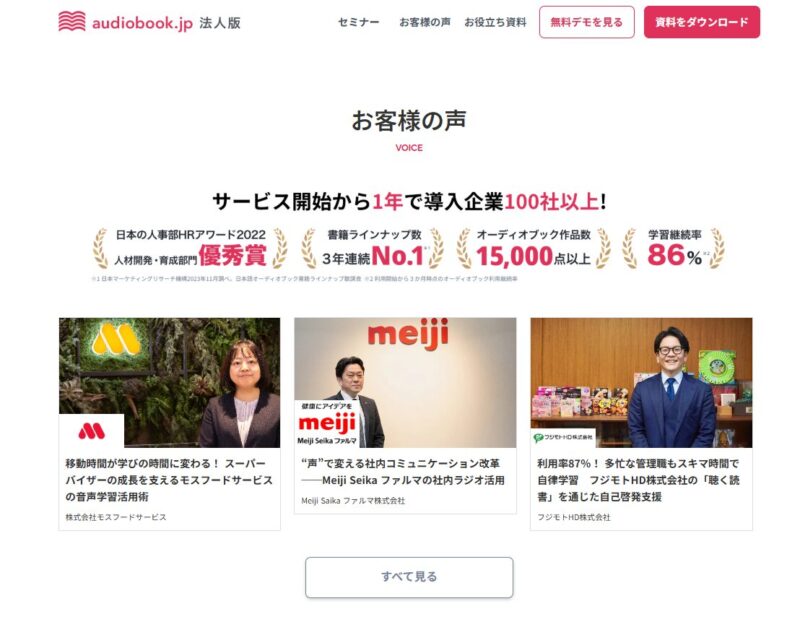Open the meiji case study photo
The image size is (800, 622).
(x=405, y=382)
